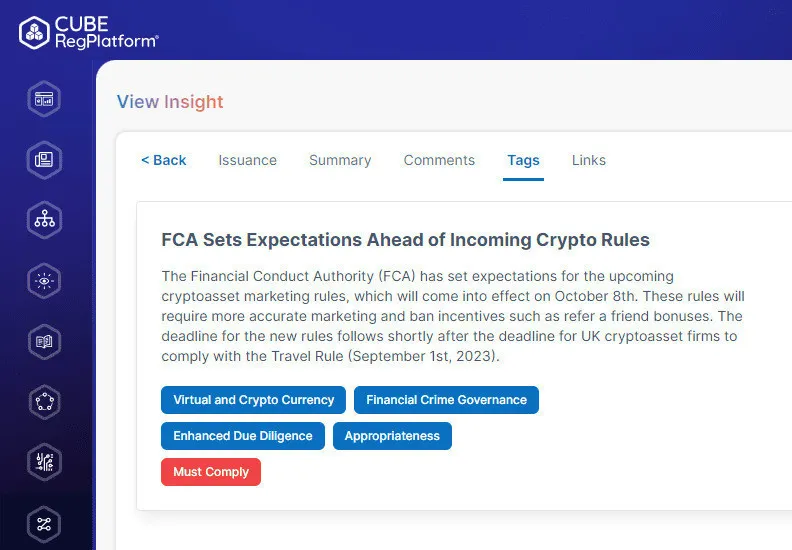Viewport: 792px width, 550px height.
Task: Click the Virtual and Crypto Currency tag
Action: pos(253,400)
